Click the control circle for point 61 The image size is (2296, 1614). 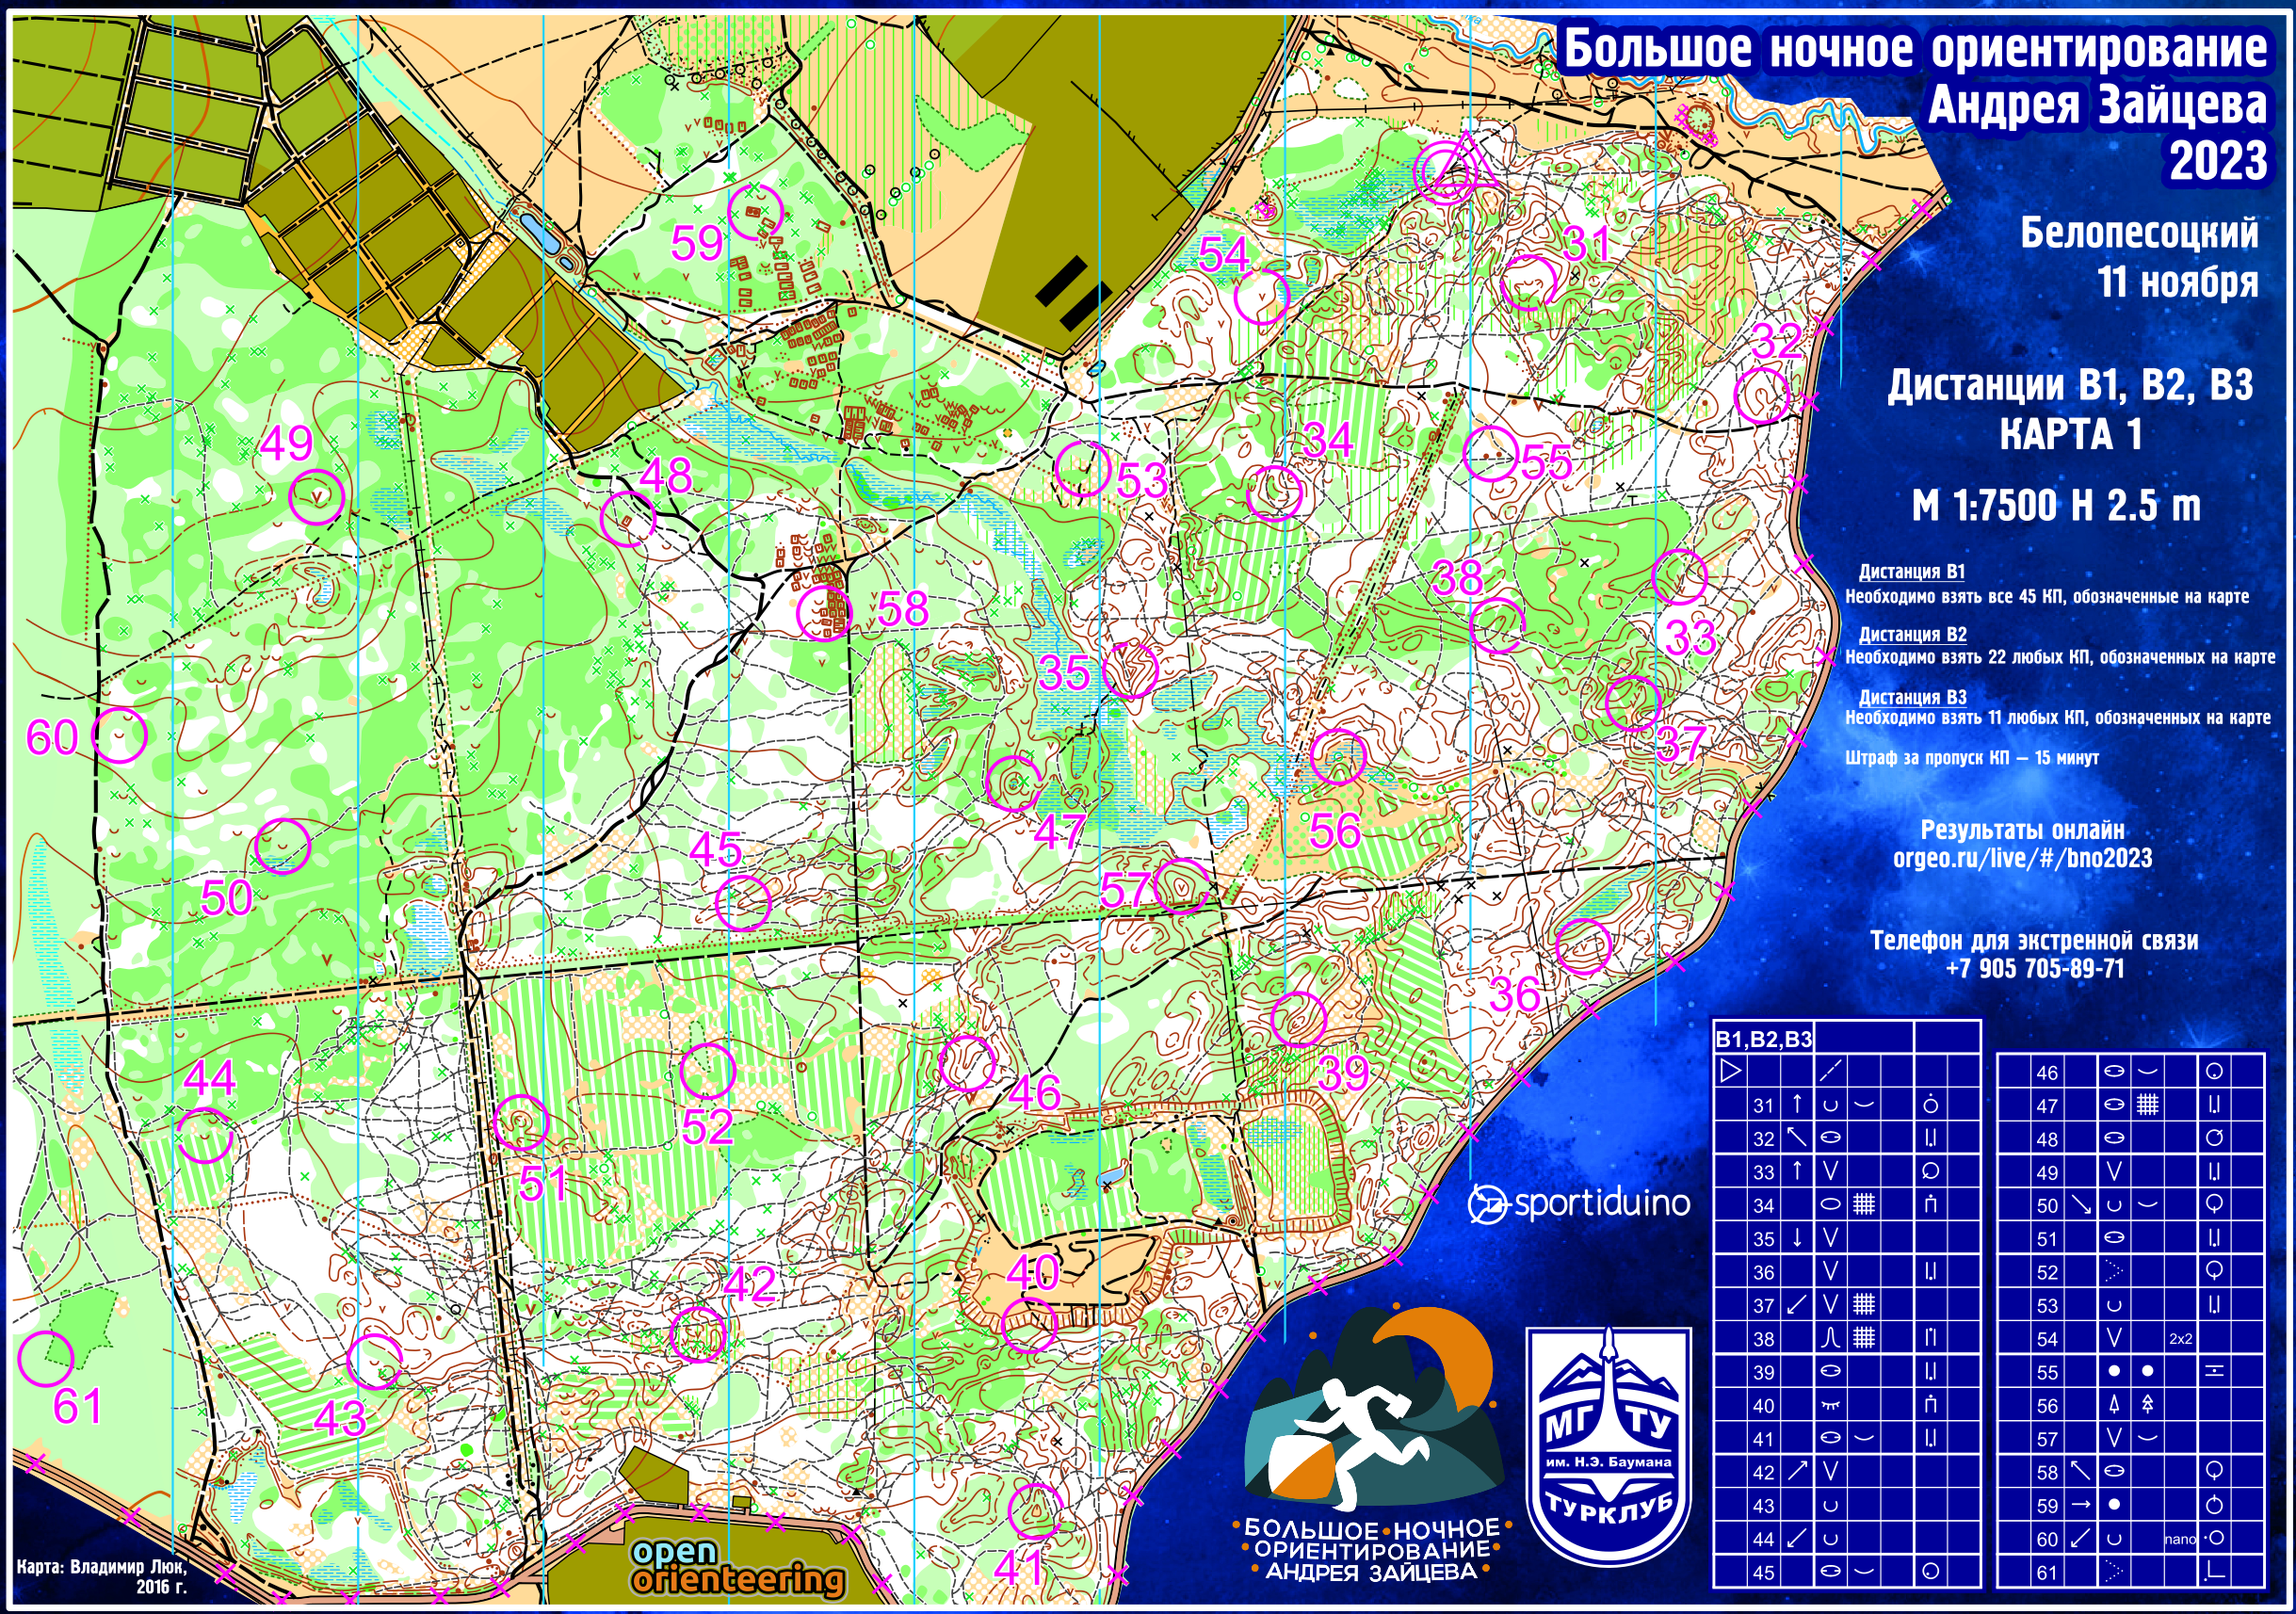[x=46, y=1358]
